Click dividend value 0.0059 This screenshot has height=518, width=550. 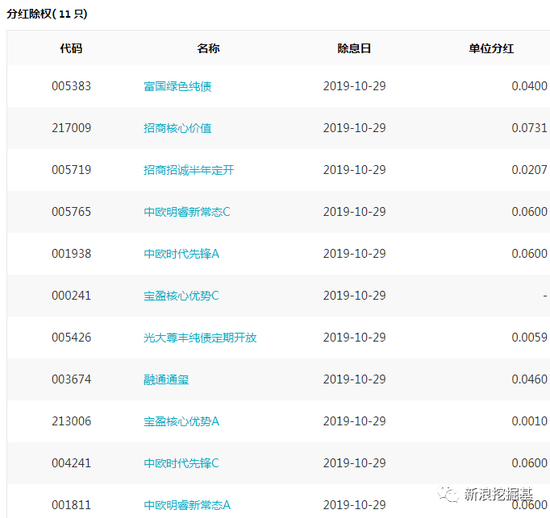click(x=529, y=337)
